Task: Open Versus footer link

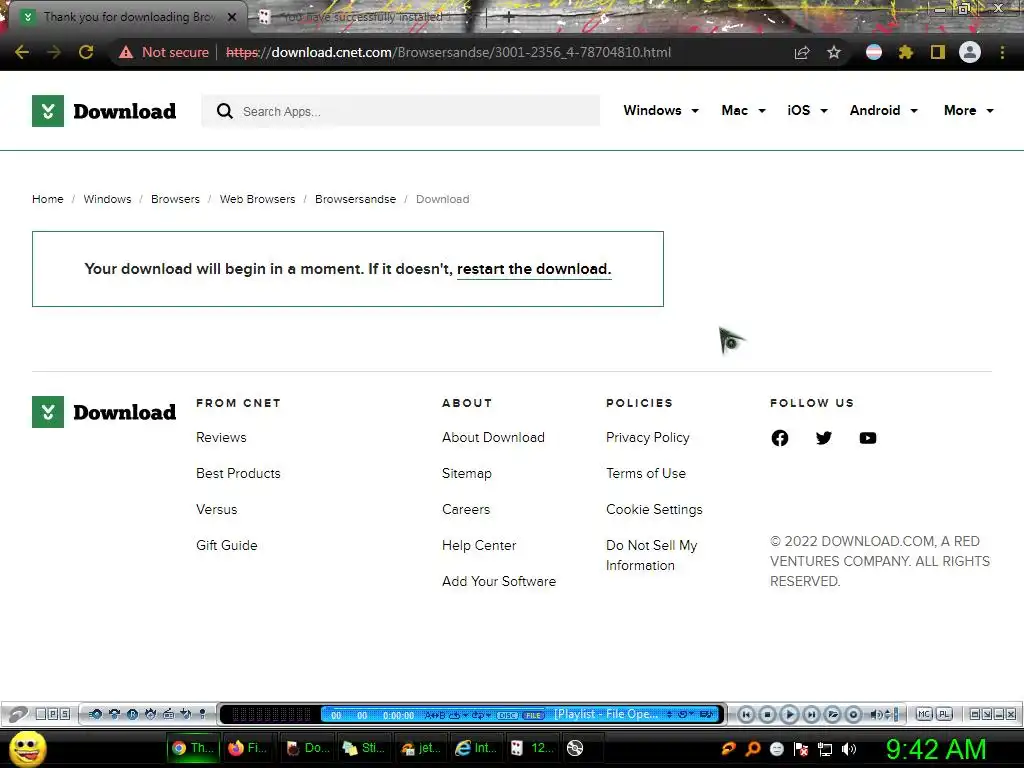Action: [x=217, y=509]
